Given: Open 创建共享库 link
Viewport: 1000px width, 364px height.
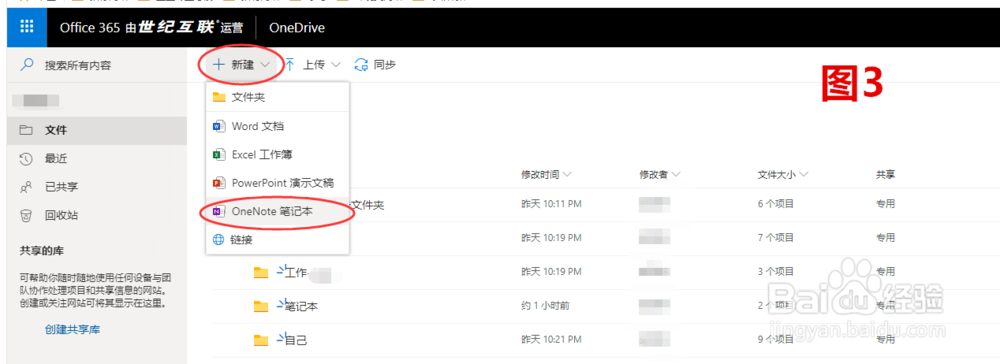Looking at the screenshot, I should coord(72,330).
